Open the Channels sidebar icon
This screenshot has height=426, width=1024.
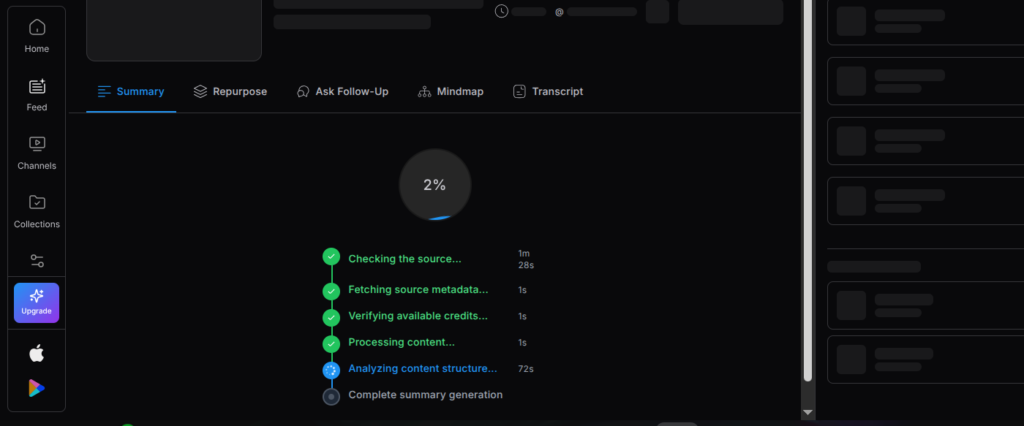click(x=37, y=144)
